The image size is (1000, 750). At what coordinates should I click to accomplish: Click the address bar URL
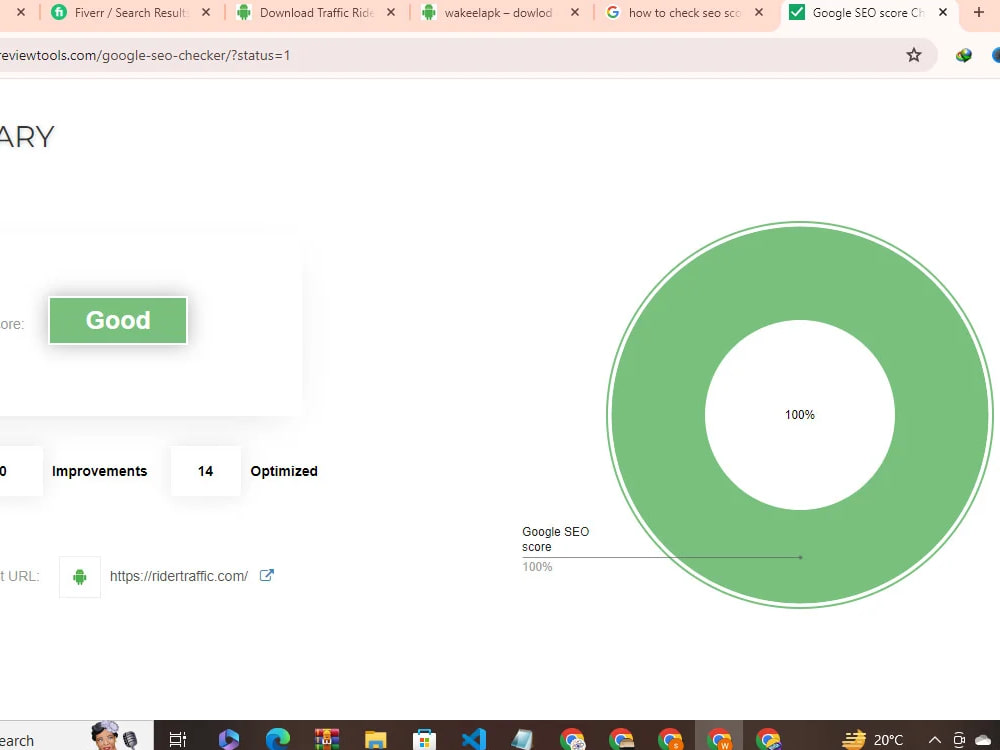145,55
